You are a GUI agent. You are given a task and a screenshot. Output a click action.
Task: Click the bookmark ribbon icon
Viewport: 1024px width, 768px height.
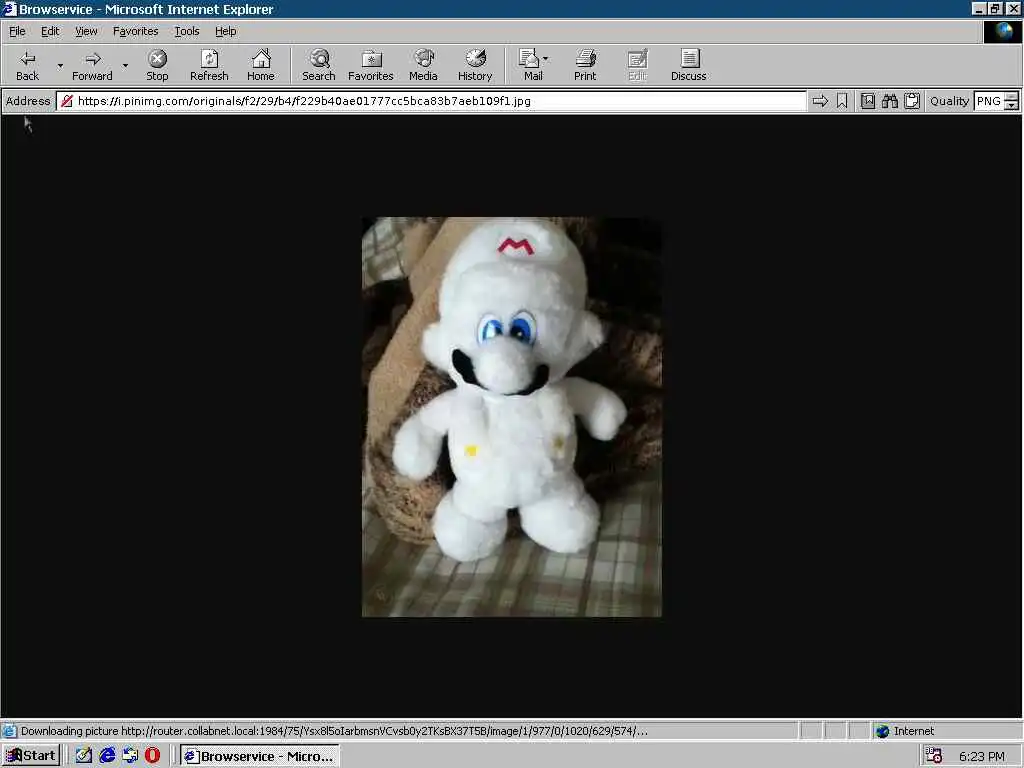pyautogui.click(x=842, y=101)
